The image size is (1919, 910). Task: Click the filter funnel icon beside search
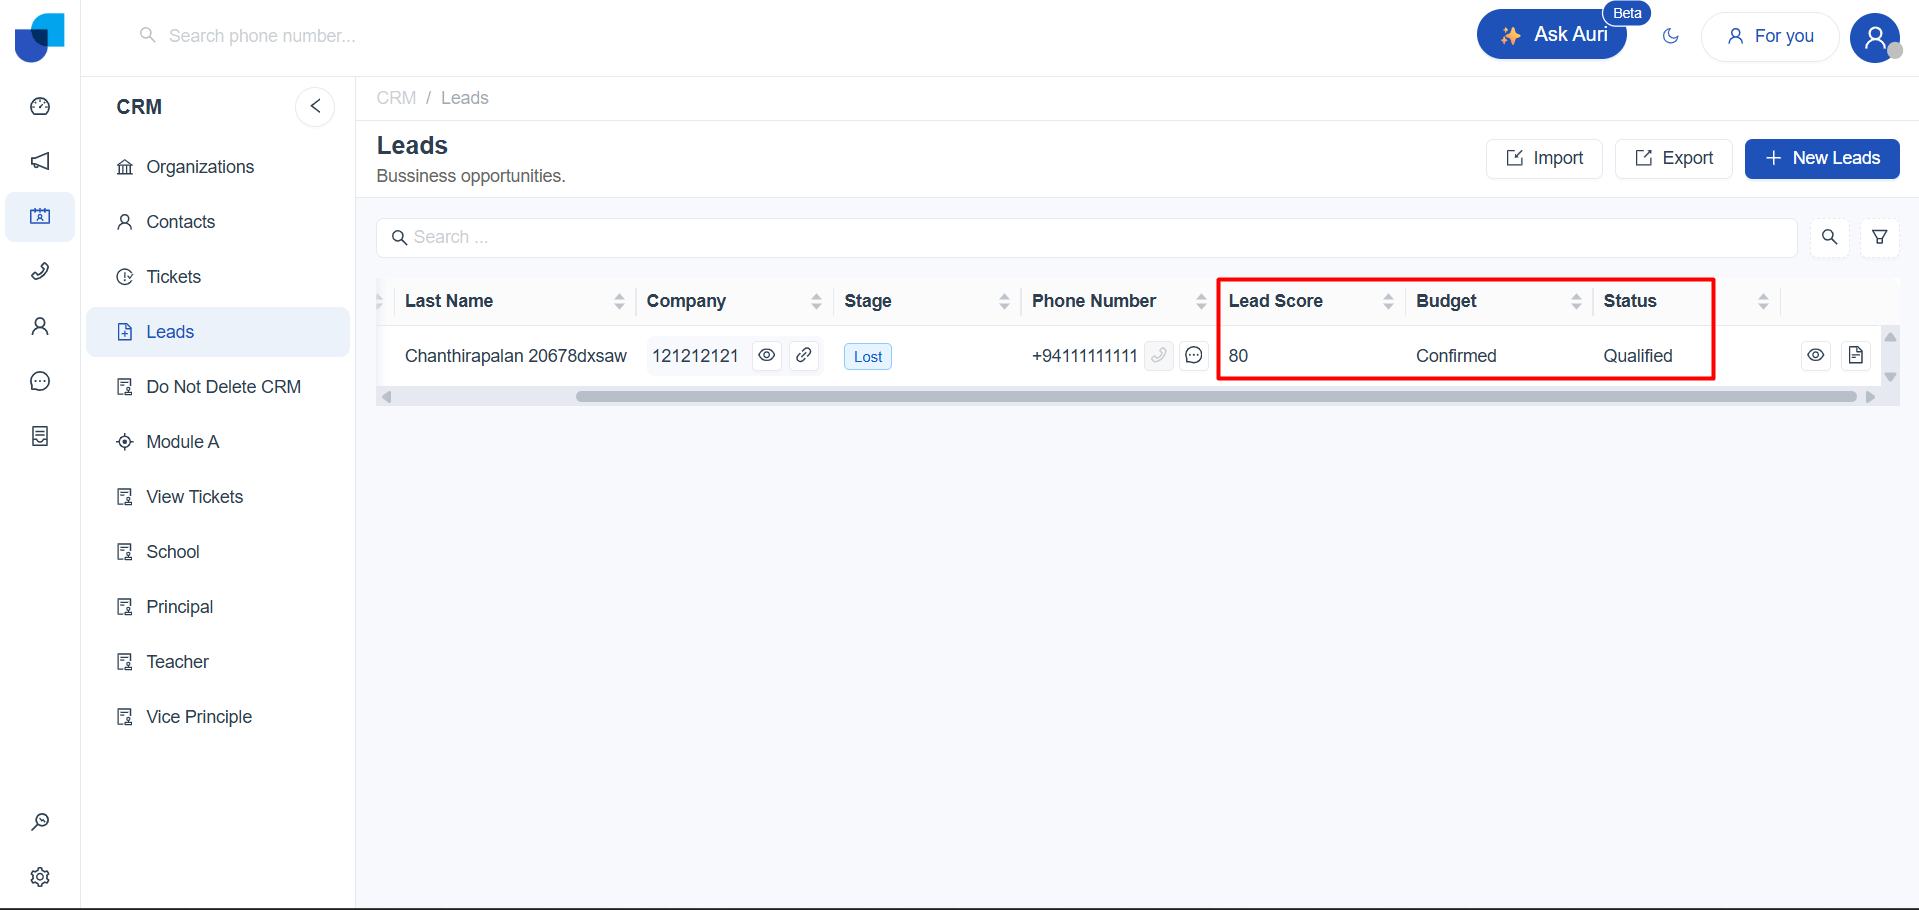[1879, 237]
